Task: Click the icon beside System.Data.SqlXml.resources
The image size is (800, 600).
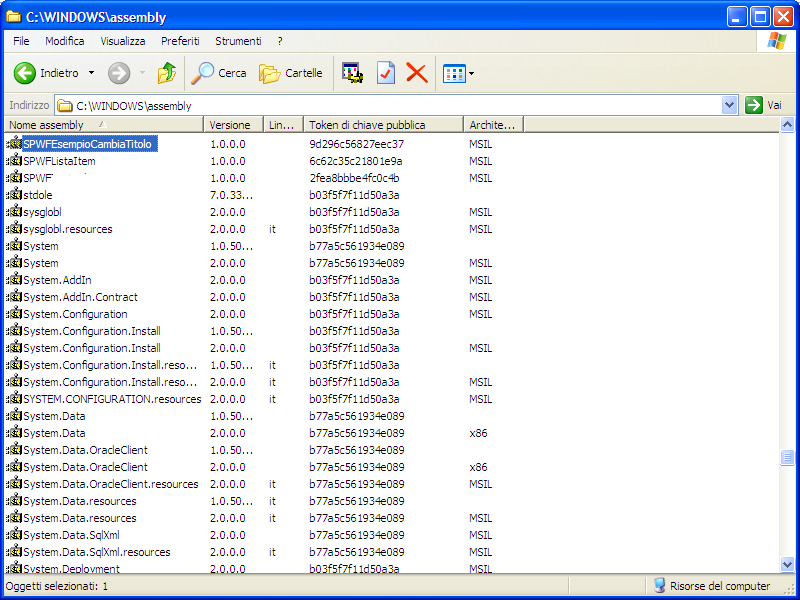Action: pos(14,552)
